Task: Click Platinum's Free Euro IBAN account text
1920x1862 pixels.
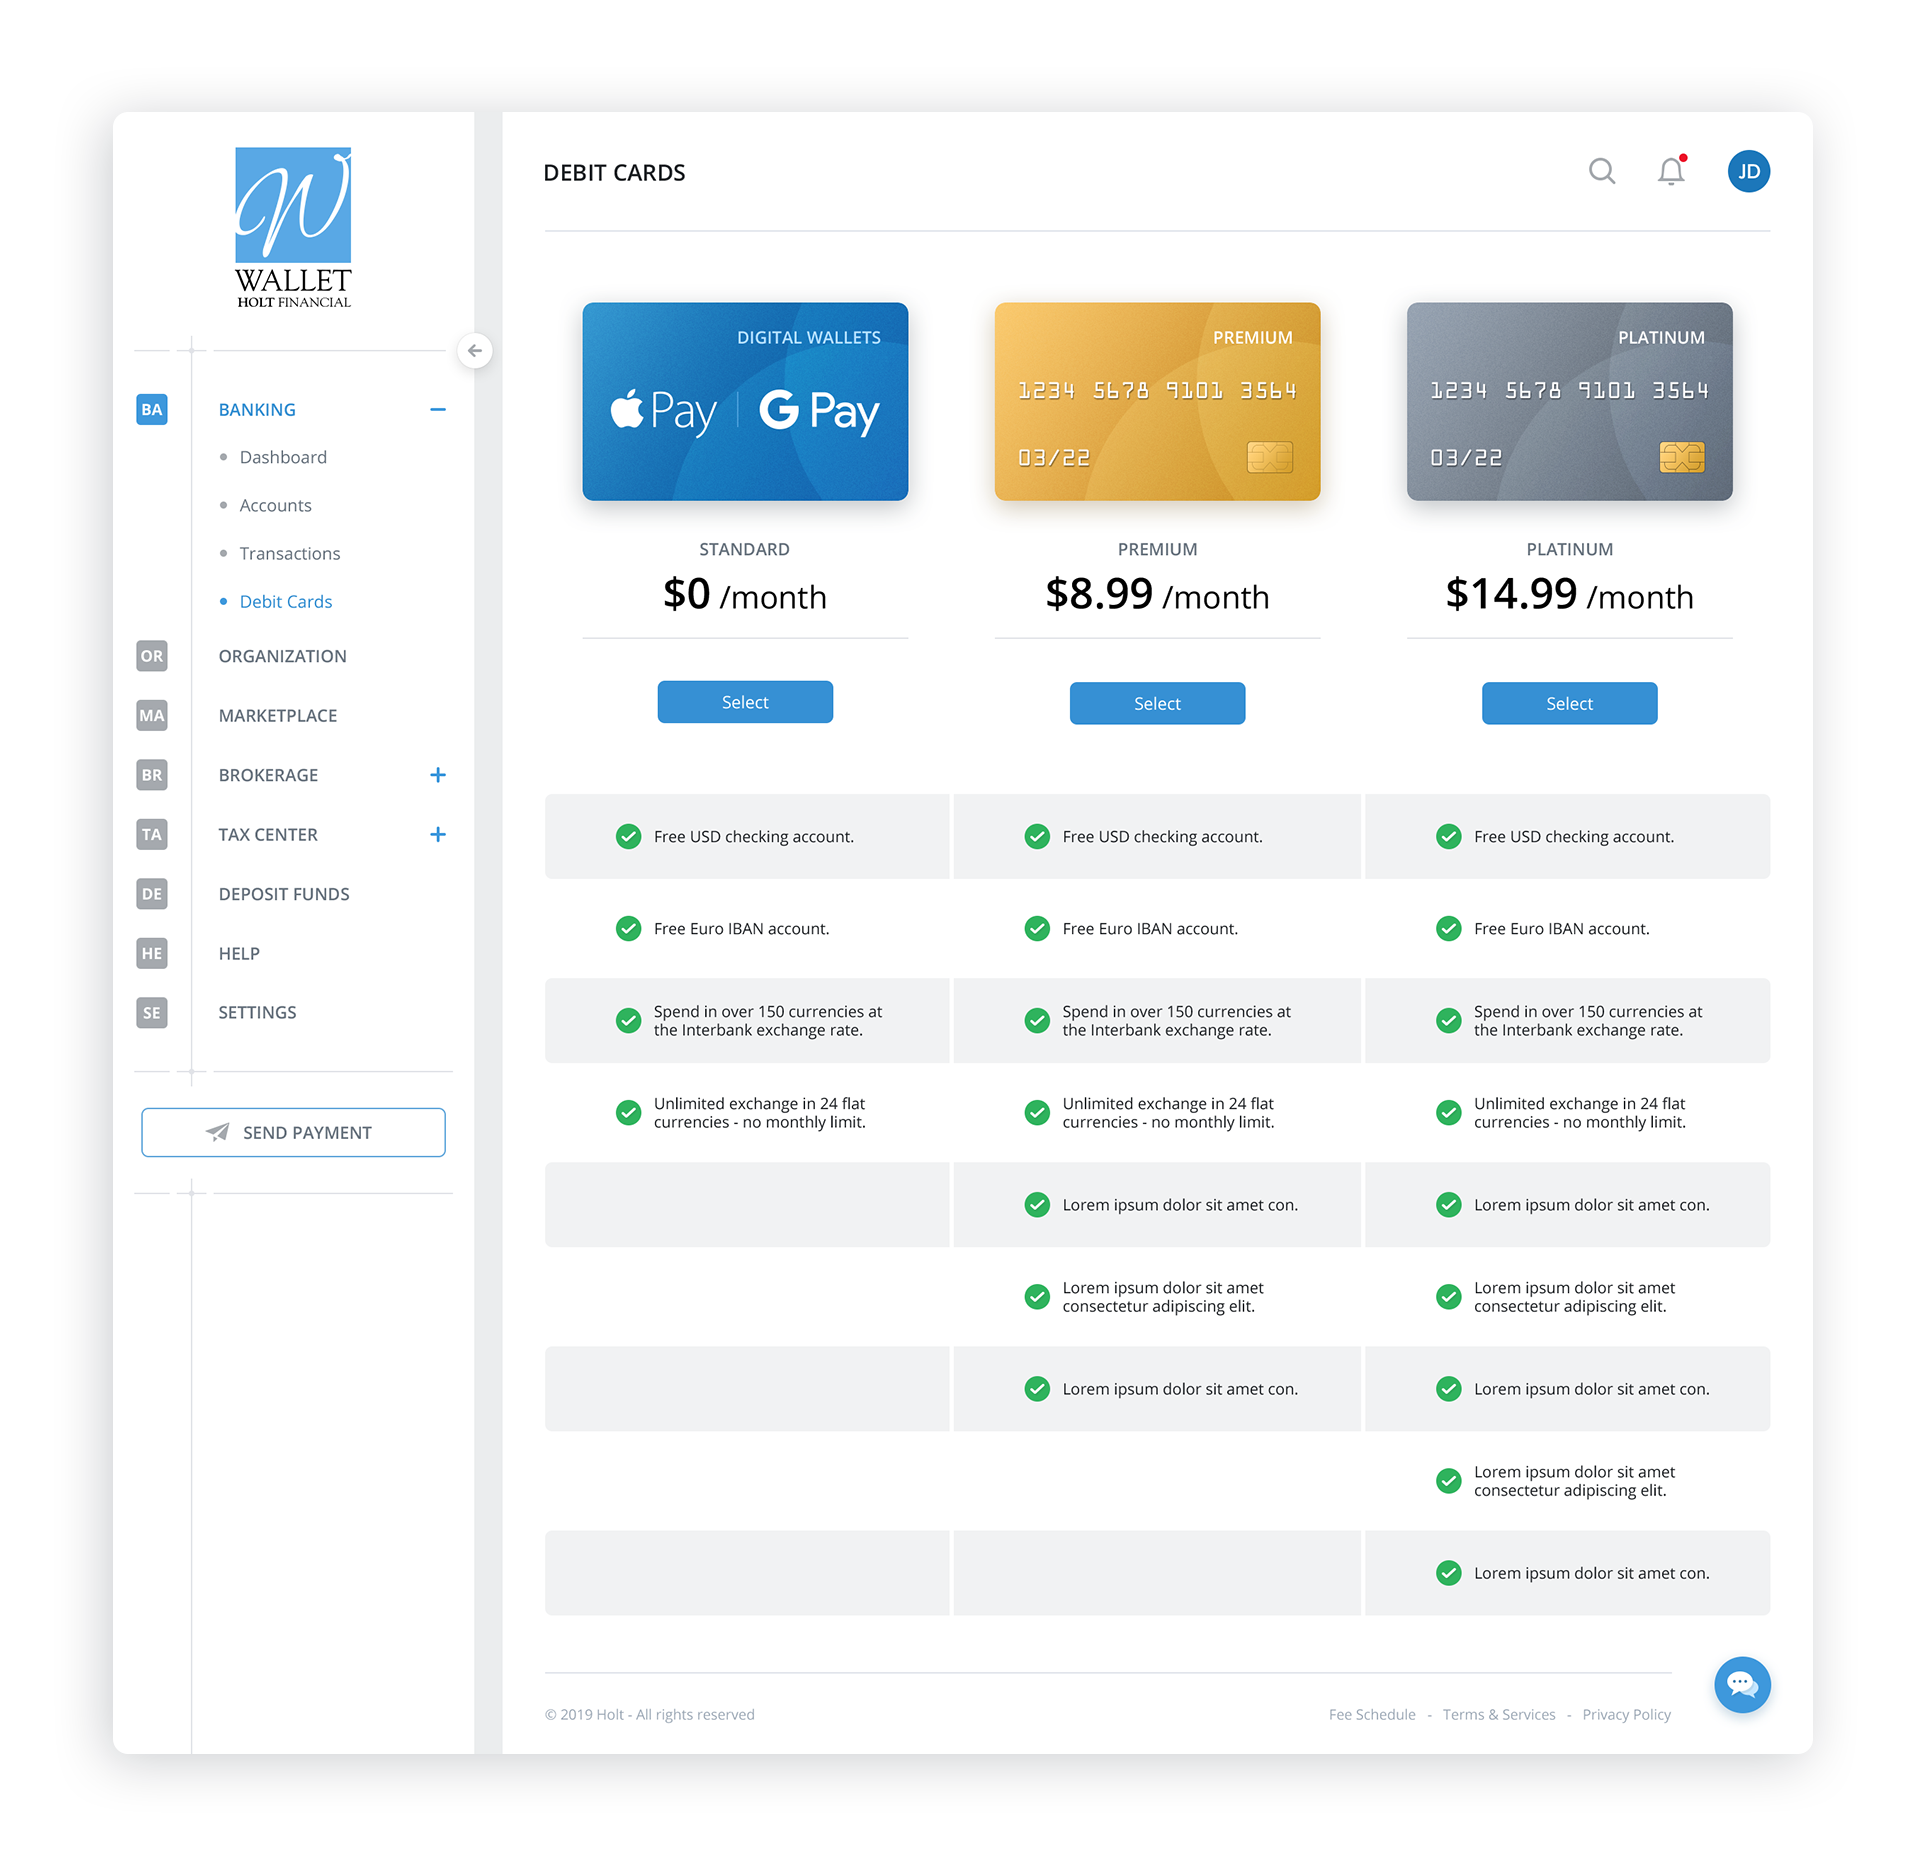Action: pyautogui.click(x=1561, y=929)
